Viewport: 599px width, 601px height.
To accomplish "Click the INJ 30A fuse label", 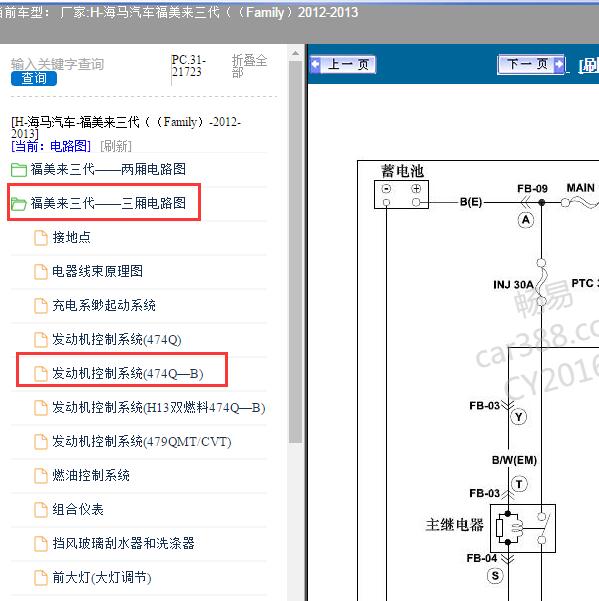I will pyautogui.click(x=513, y=285).
